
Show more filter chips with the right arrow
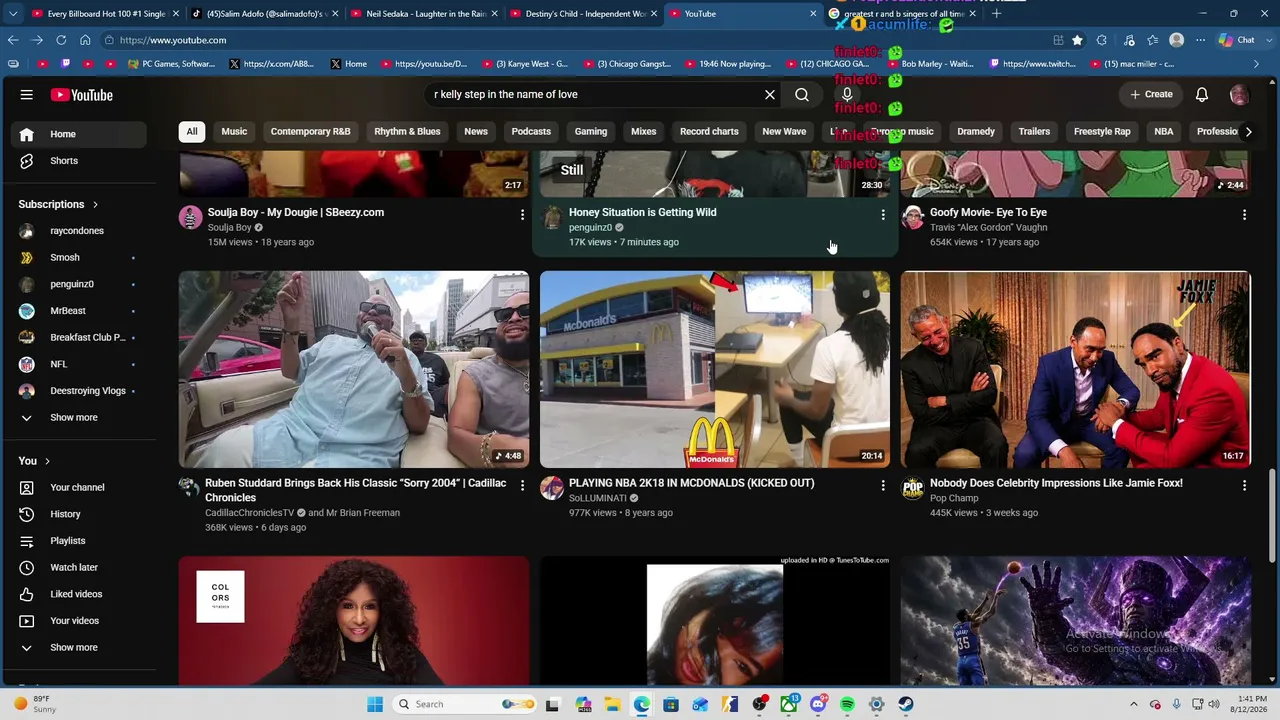tap(1247, 131)
